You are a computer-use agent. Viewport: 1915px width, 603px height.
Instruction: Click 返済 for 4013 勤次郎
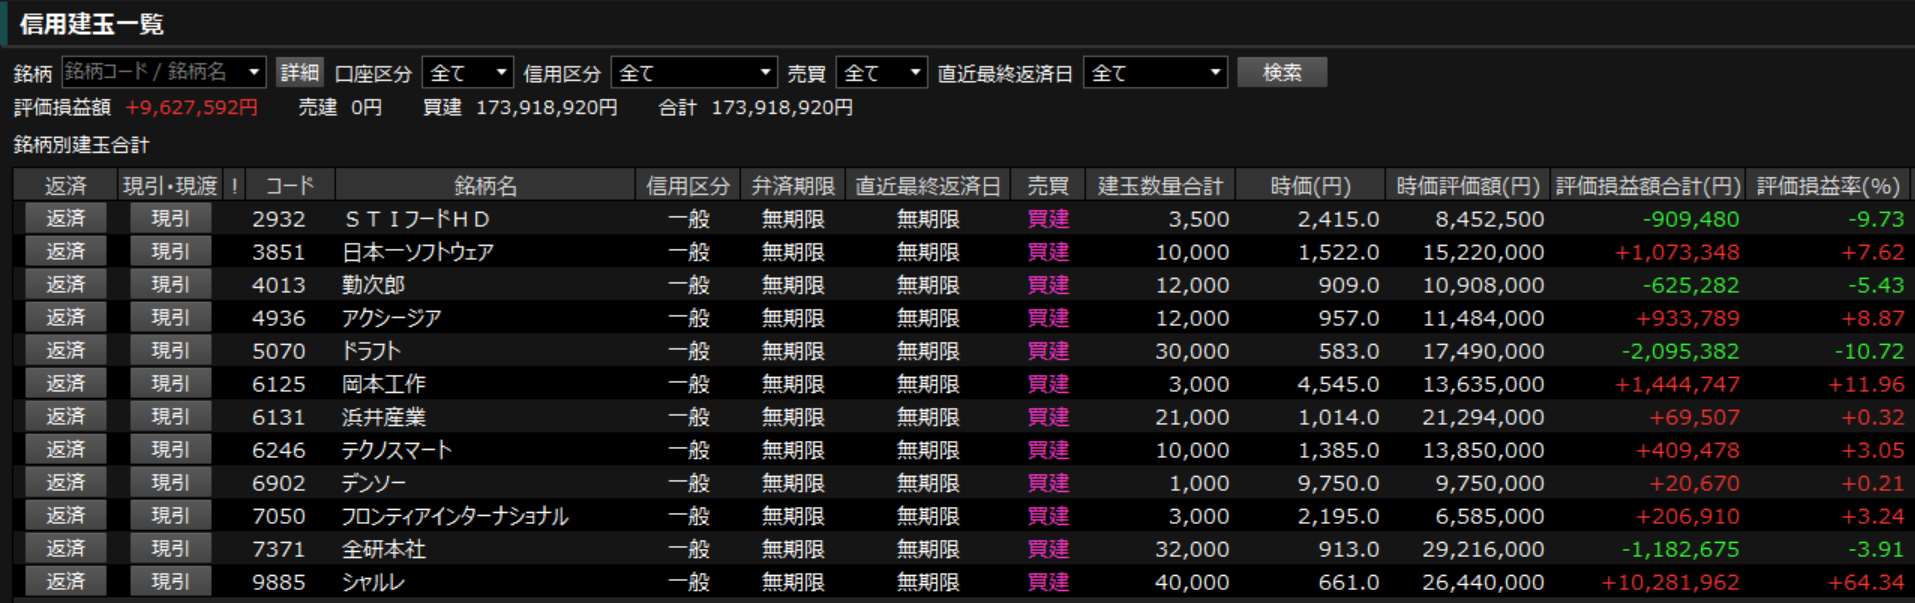[66, 284]
